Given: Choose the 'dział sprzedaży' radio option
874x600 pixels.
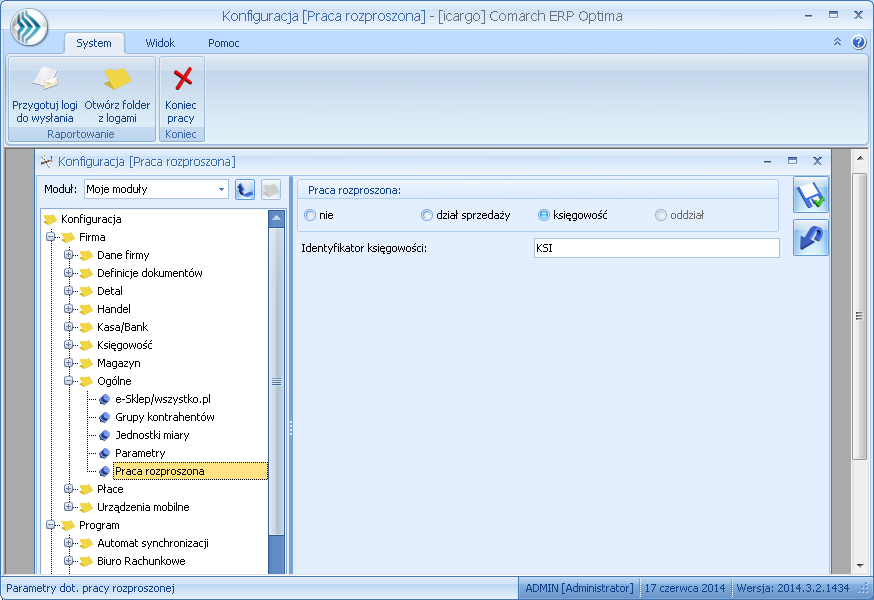Looking at the screenshot, I should [427, 215].
